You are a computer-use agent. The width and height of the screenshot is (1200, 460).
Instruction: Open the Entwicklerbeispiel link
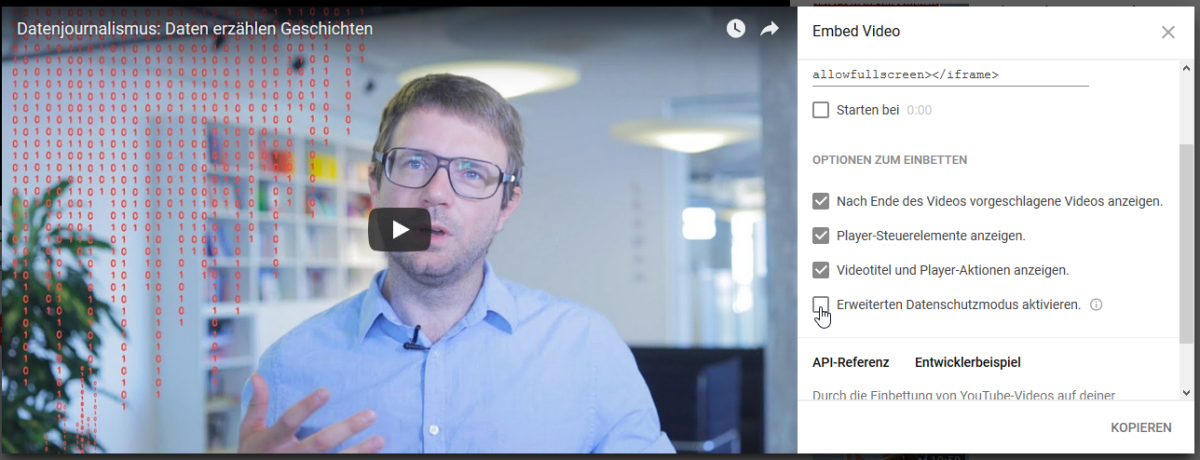968,362
